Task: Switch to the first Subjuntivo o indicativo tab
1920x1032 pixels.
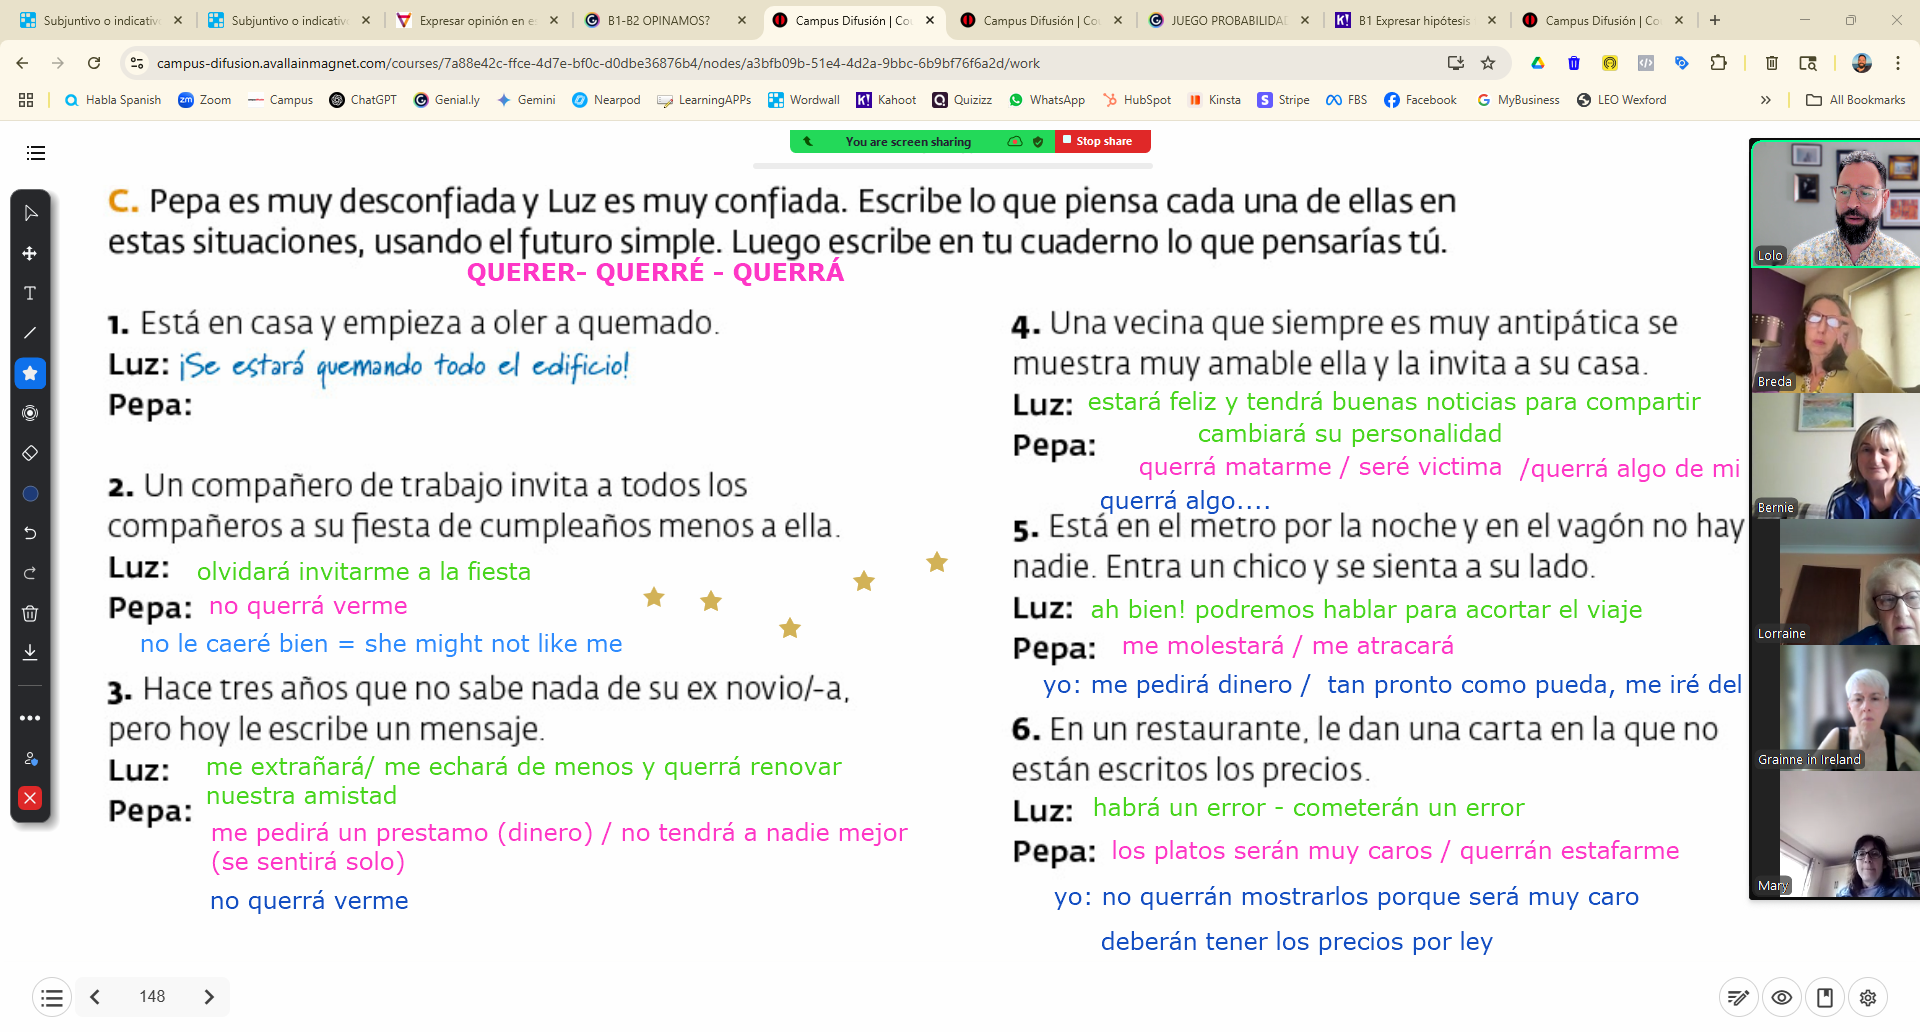Action: coord(98,20)
